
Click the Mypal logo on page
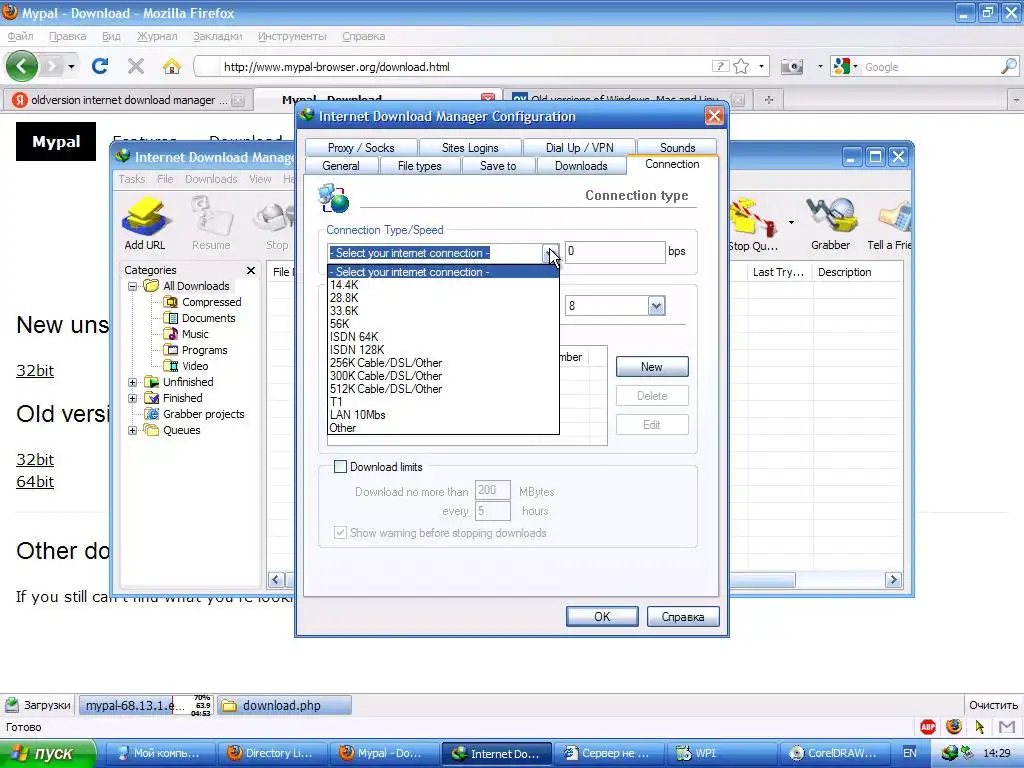pos(56,142)
